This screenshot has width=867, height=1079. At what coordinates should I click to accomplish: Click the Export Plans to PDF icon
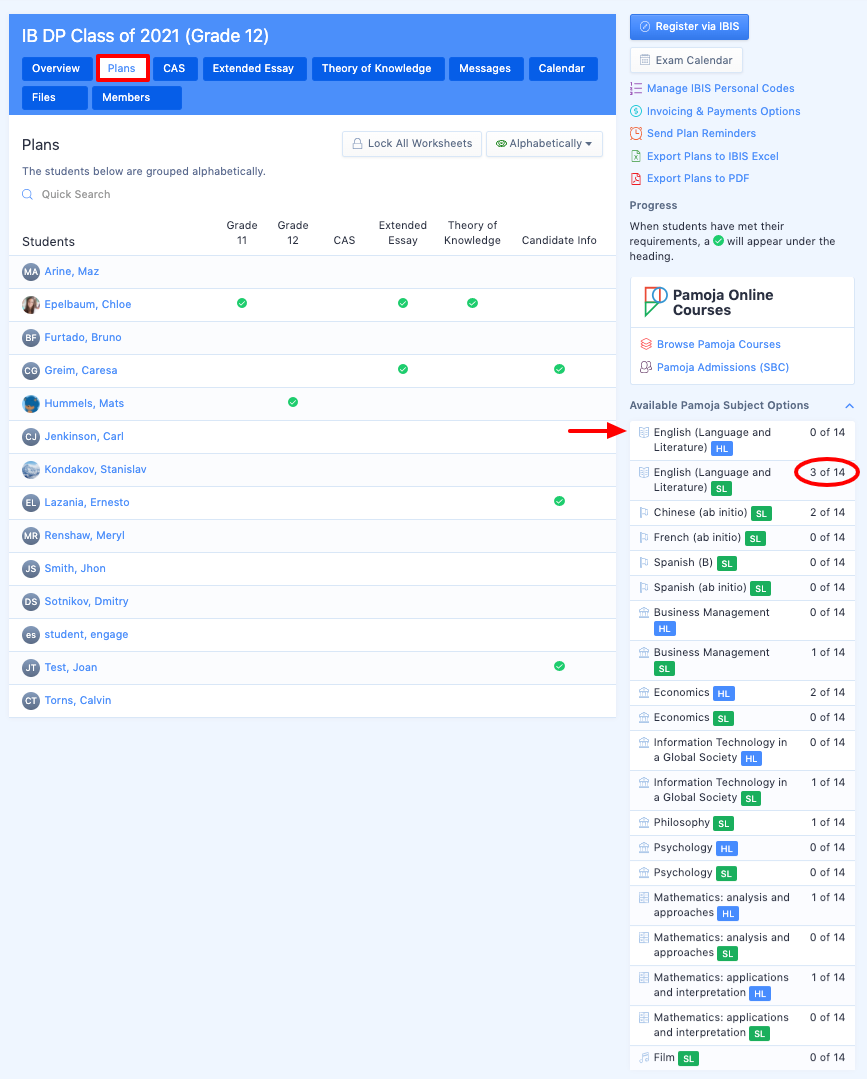point(636,178)
